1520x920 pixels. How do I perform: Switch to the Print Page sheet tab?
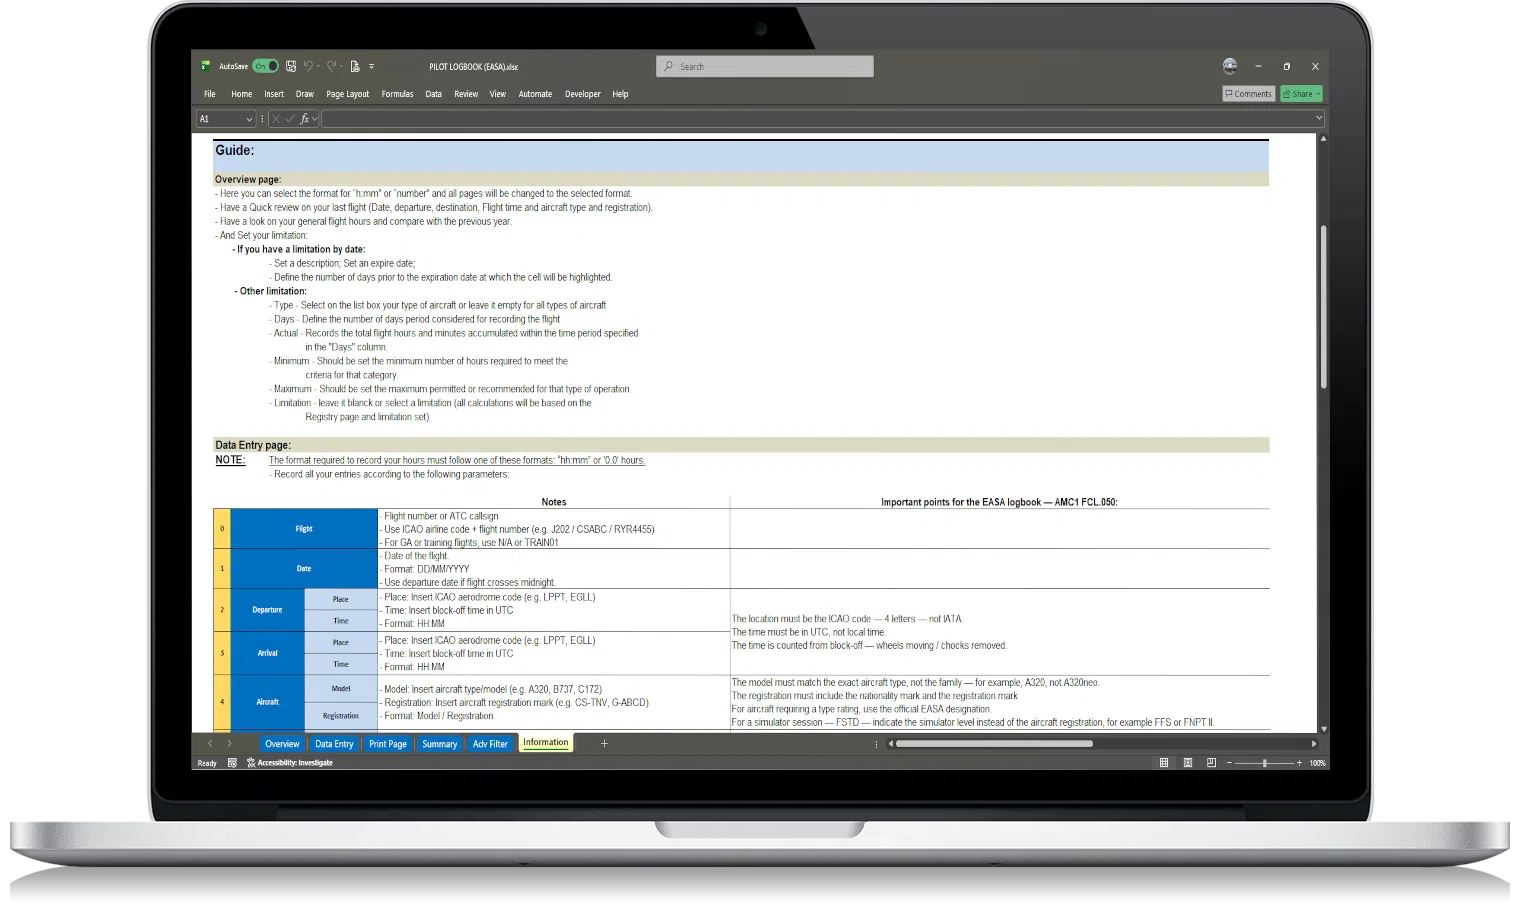(388, 744)
